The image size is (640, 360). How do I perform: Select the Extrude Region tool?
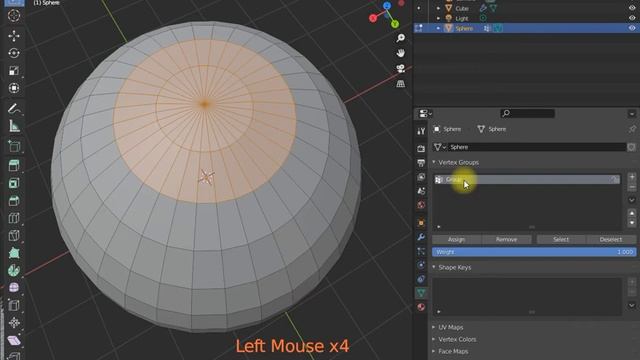pos(14,165)
